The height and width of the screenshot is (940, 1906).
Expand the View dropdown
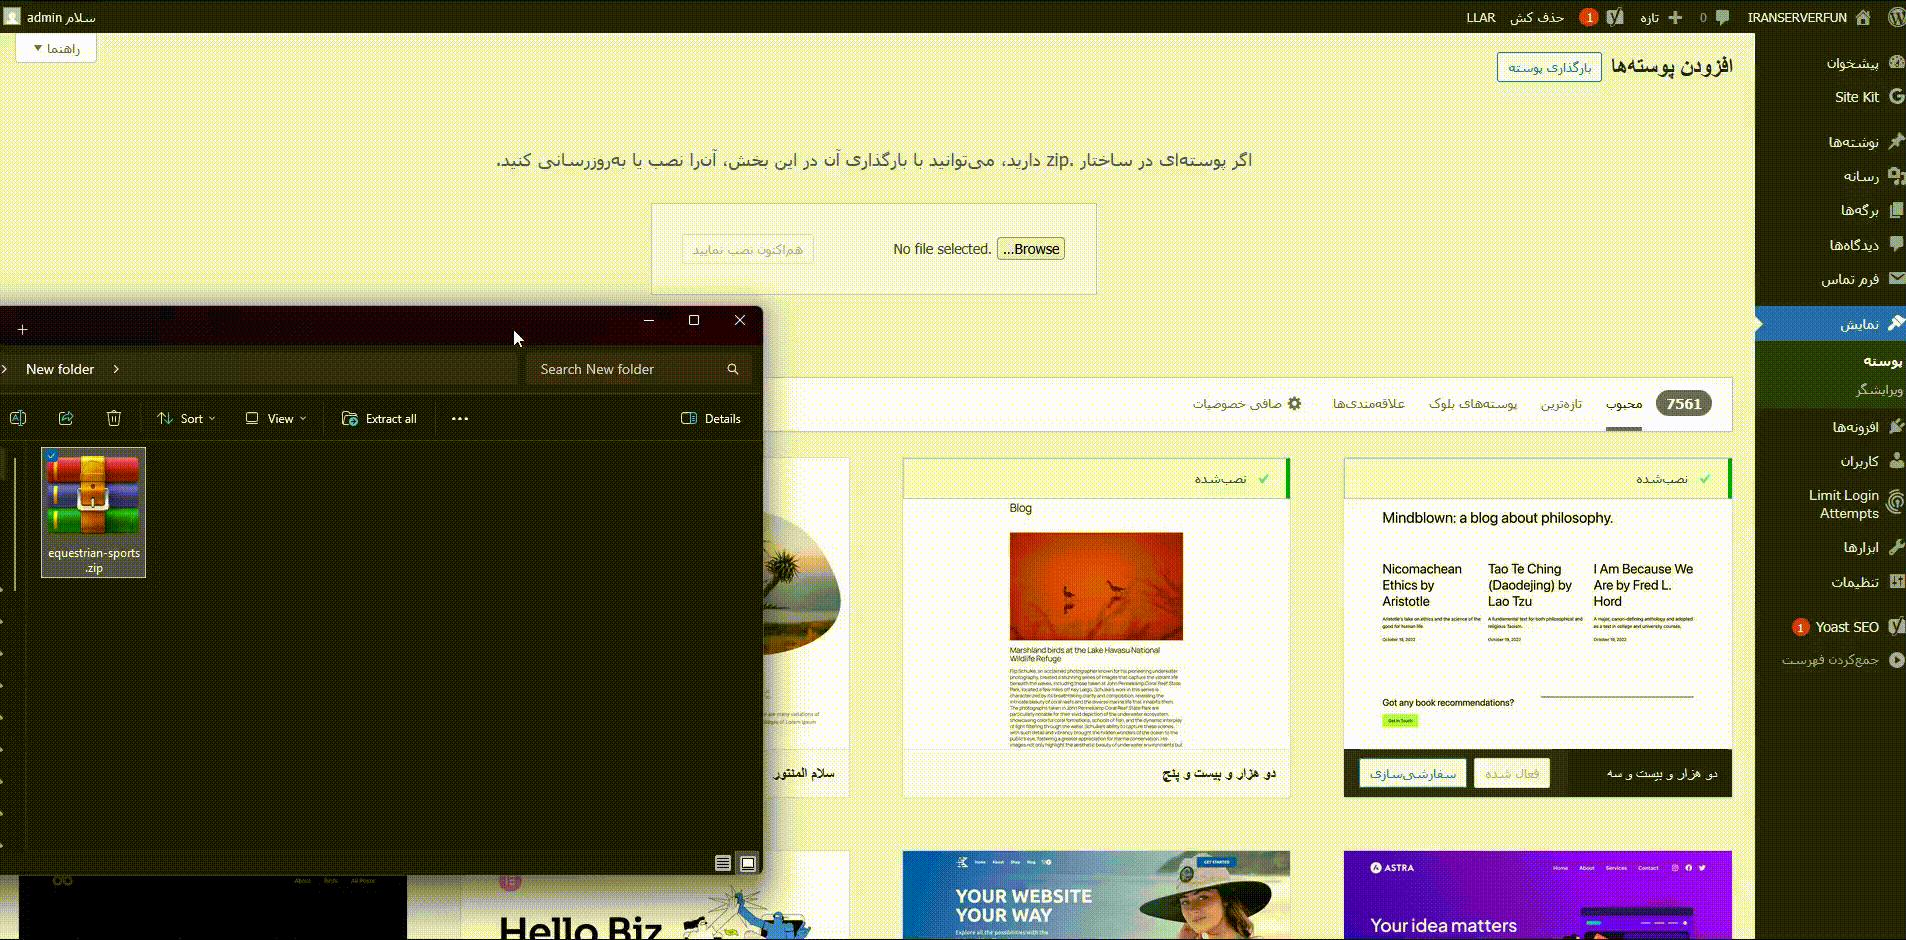point(275,418)
